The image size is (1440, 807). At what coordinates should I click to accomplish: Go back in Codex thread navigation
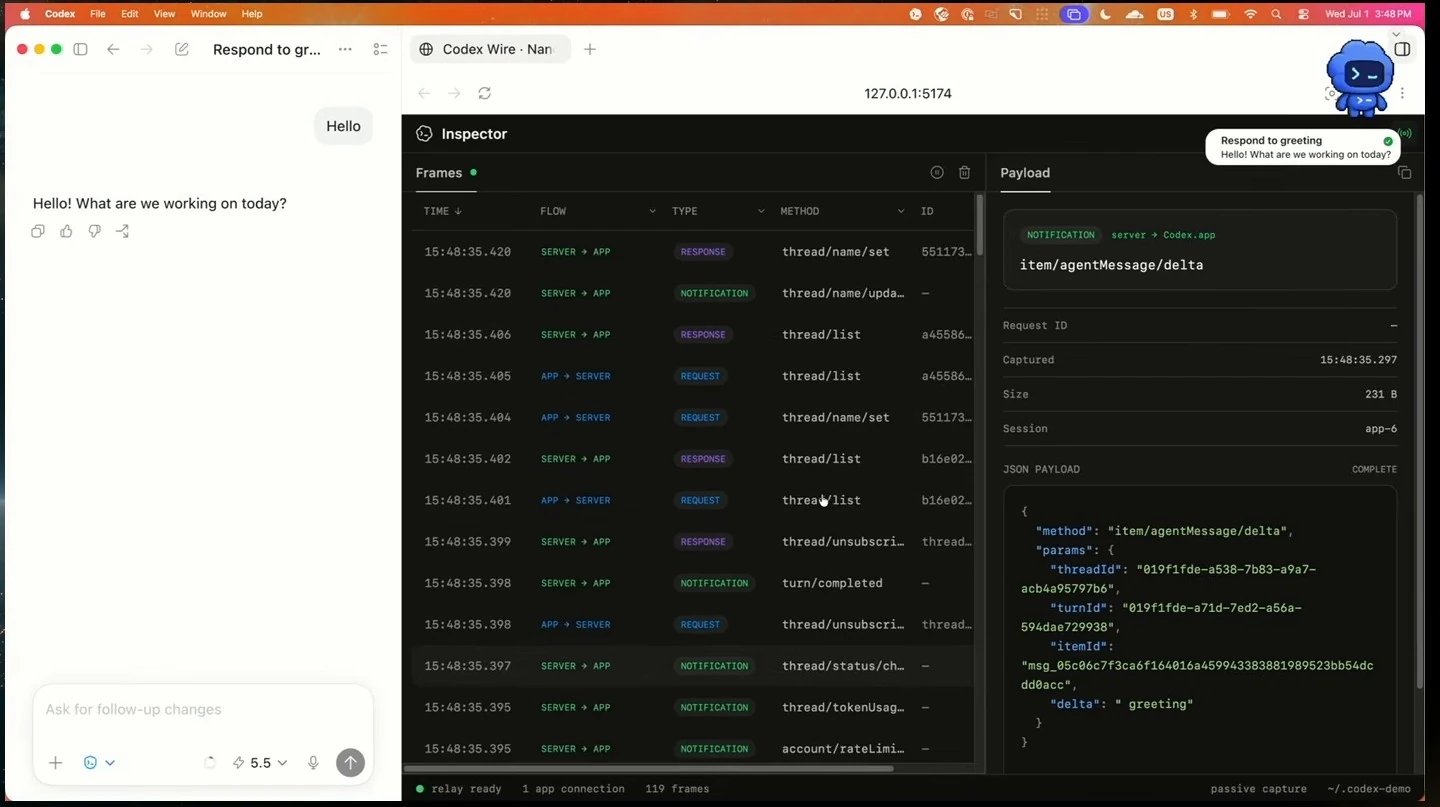(113, 49)
